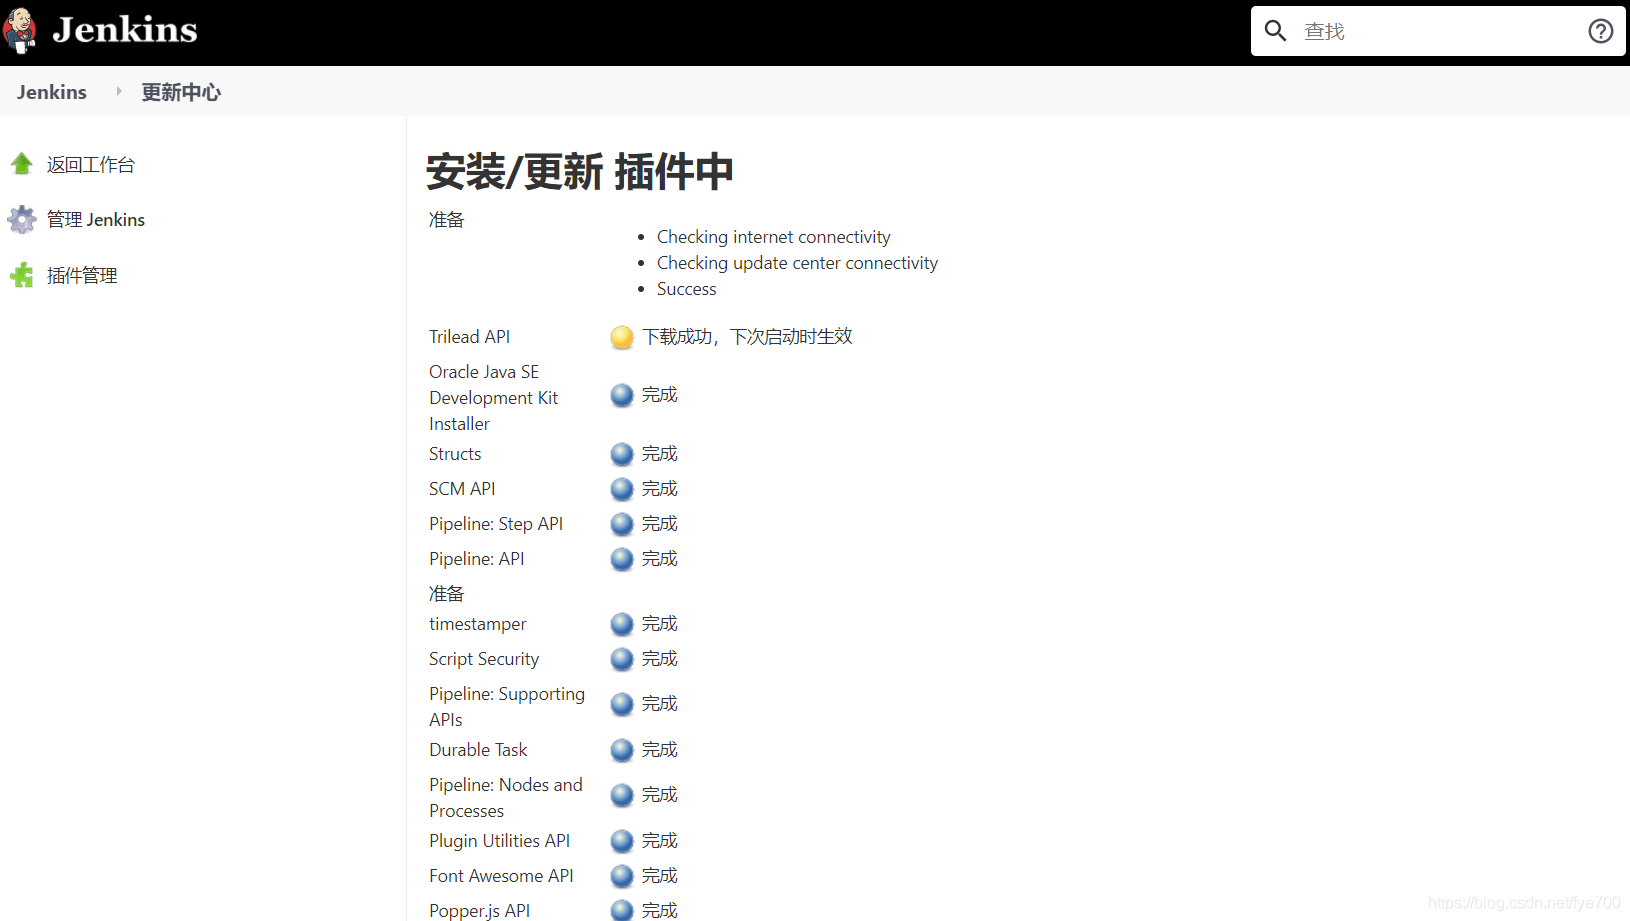Select the 下载成功，下次启动时生效 status text
This screenshot has height=921, width=1630.
747,337
